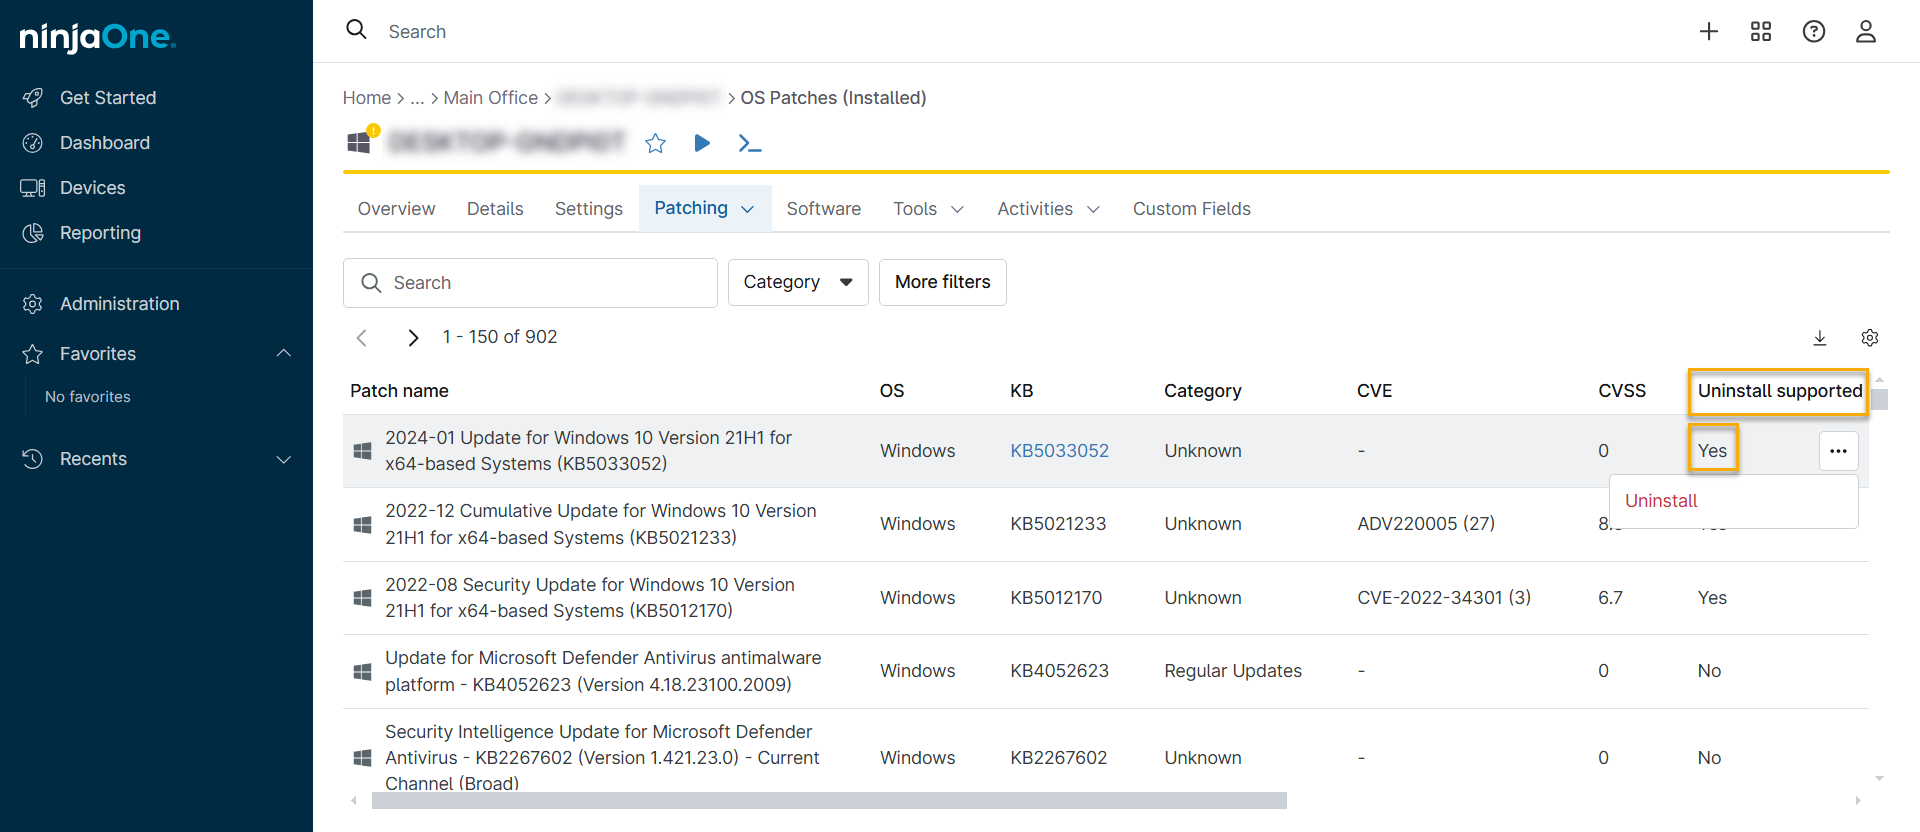1920x832 pixels.
Task: Click the plus add icon in top bar
Action: [x=1709, y=32]
